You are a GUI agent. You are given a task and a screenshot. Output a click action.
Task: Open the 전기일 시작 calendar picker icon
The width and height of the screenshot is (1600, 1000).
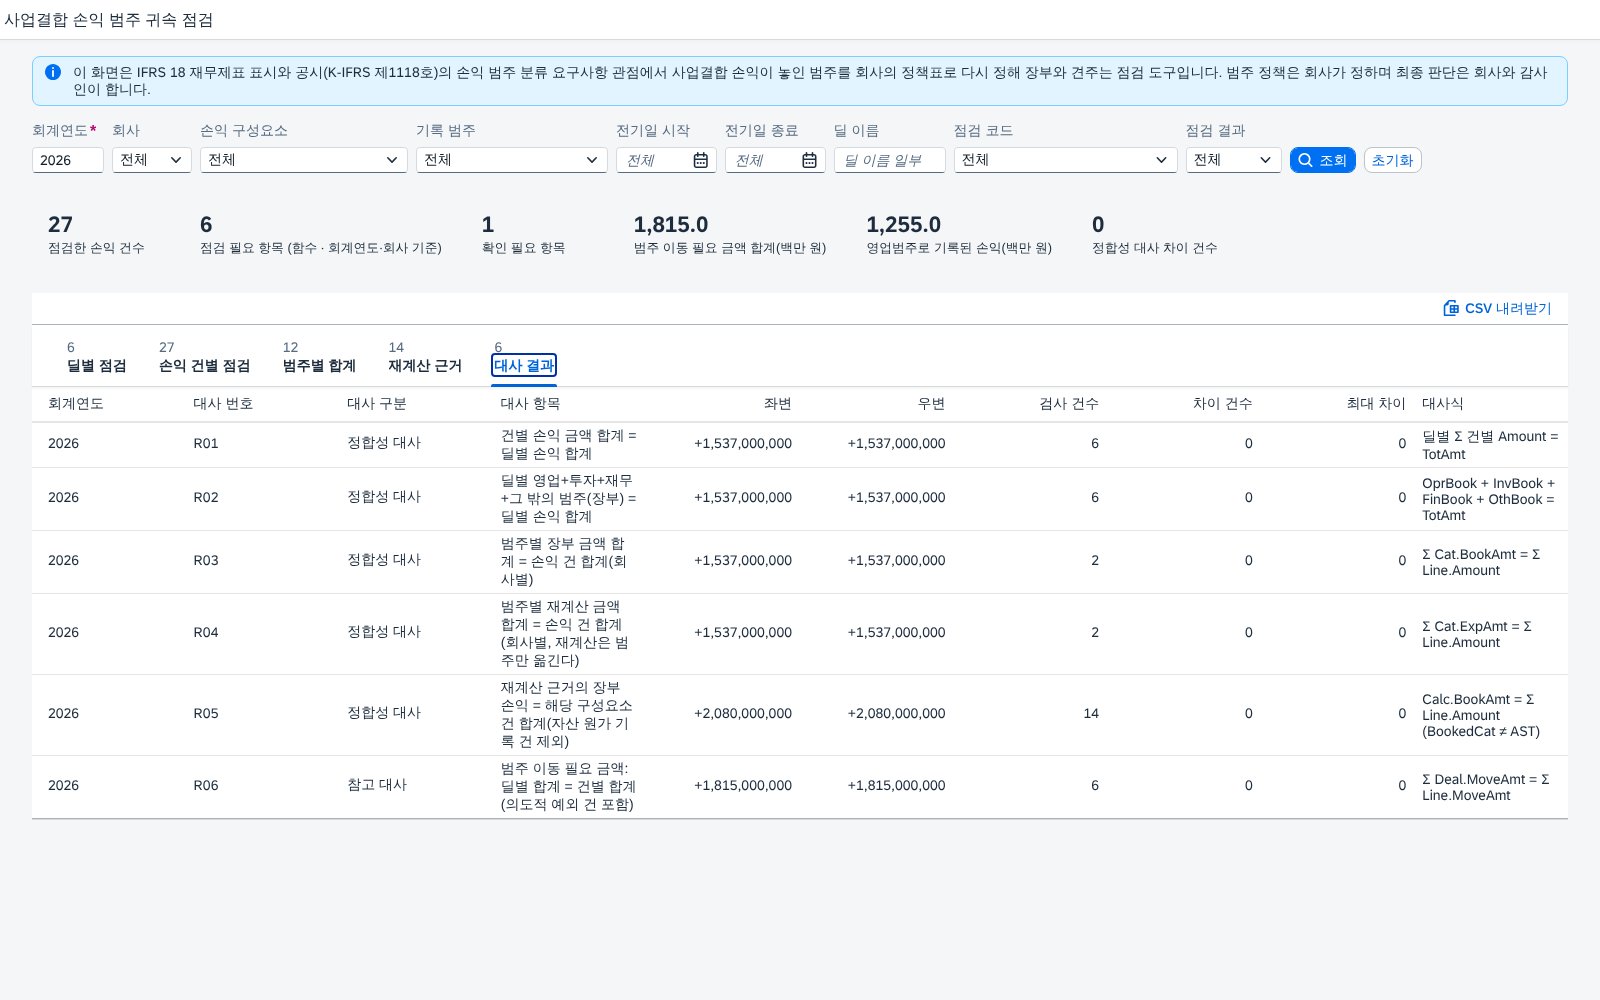coord(700,160)
